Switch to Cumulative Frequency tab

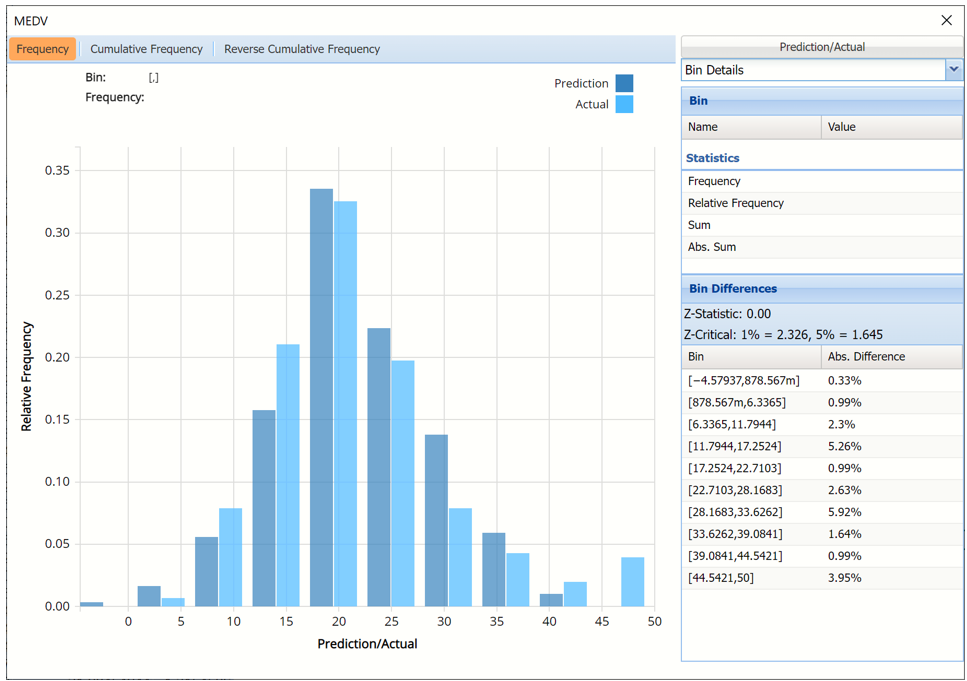[x=146, y=49]
